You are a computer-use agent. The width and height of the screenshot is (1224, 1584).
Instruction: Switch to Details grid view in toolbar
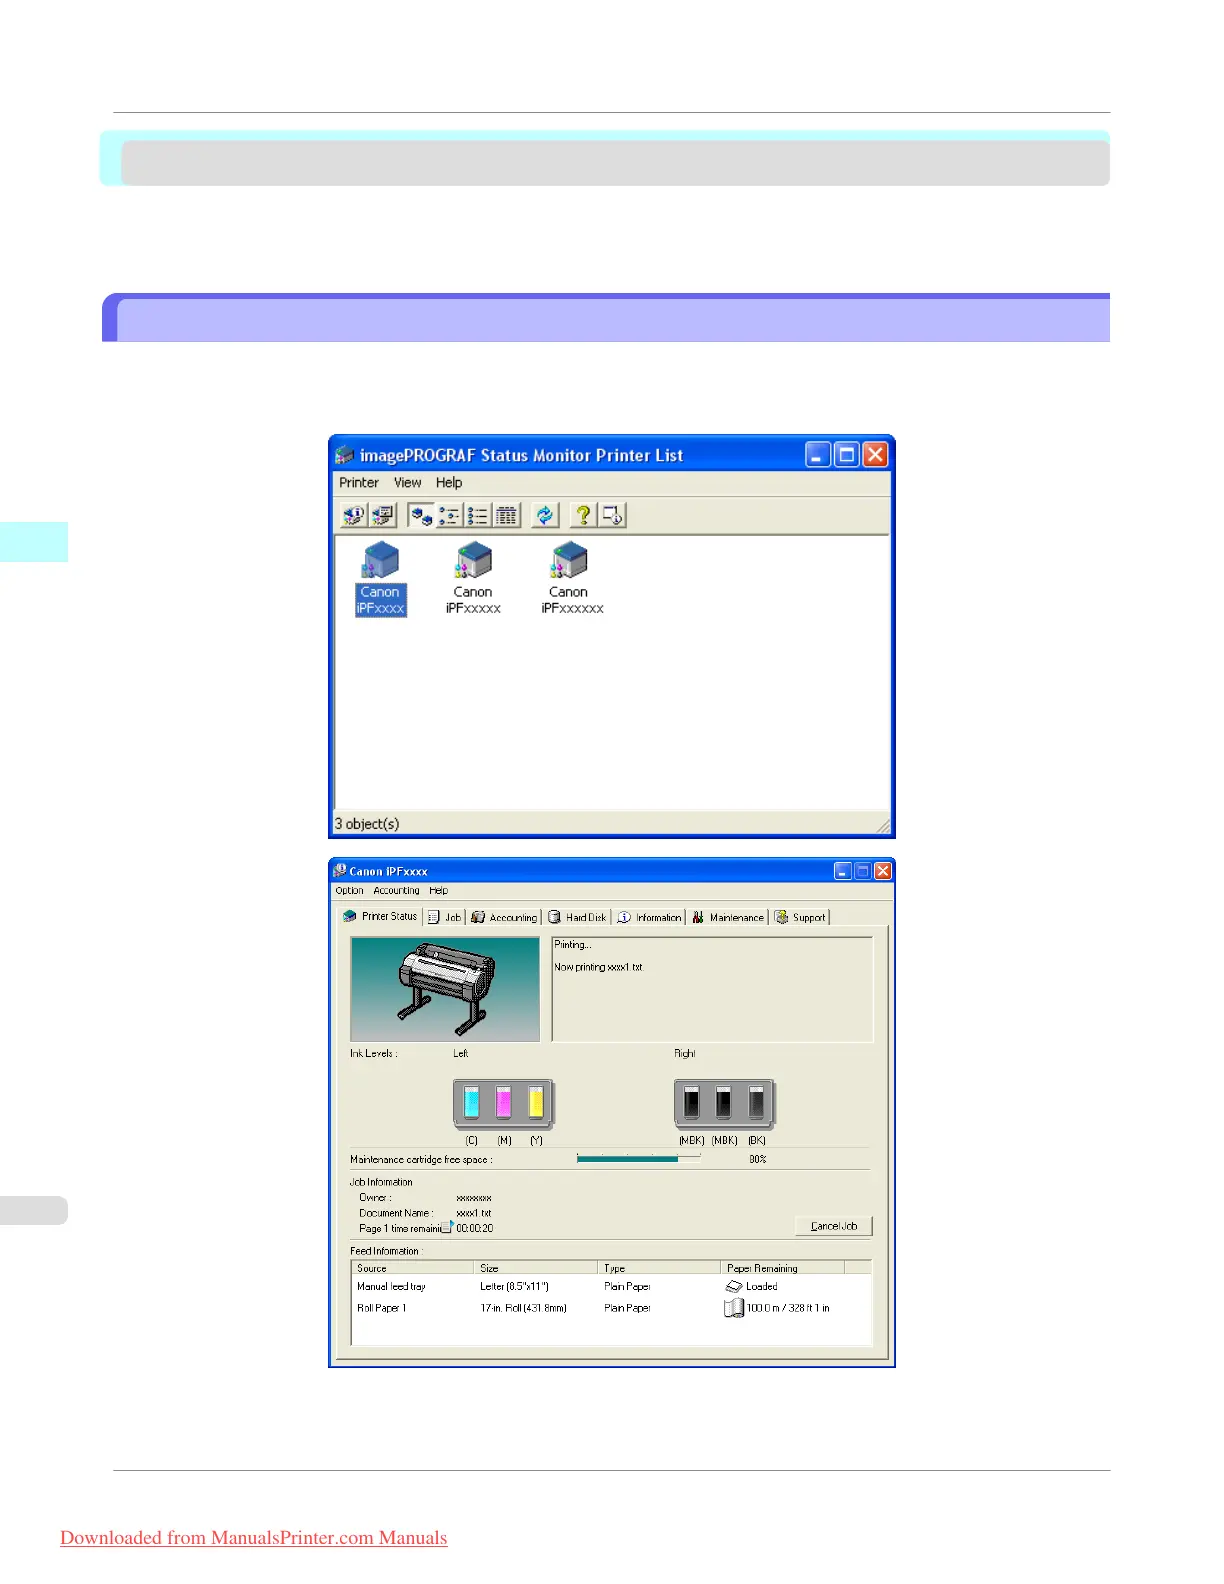pos(507,515)
